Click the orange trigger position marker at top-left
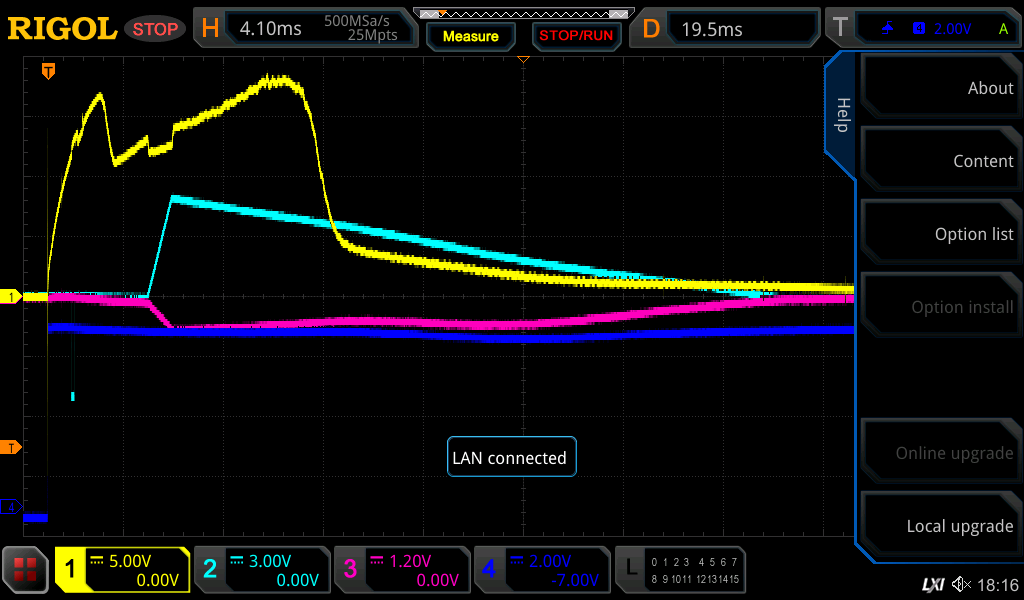The height and width of the screenshot is (600, 1024). point(47,71)
